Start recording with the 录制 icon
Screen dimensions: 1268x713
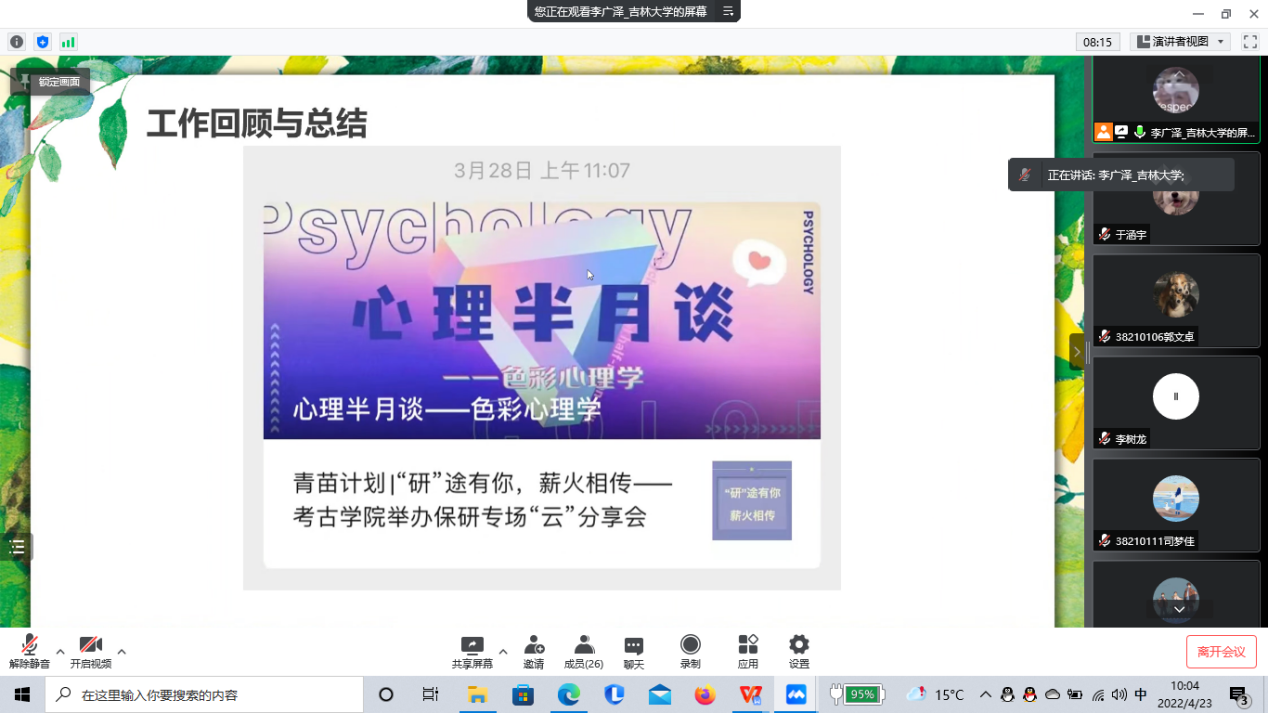point(690,652)
